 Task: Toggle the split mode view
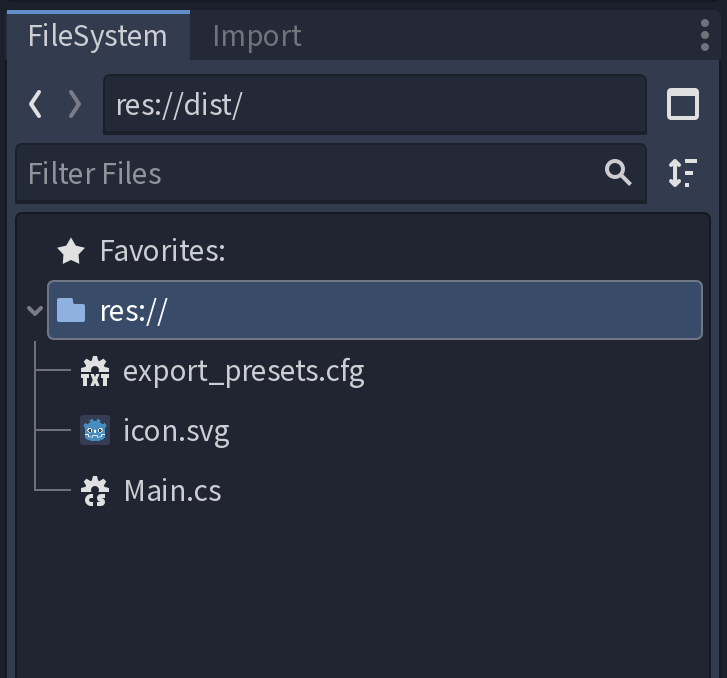pos(683,104)
